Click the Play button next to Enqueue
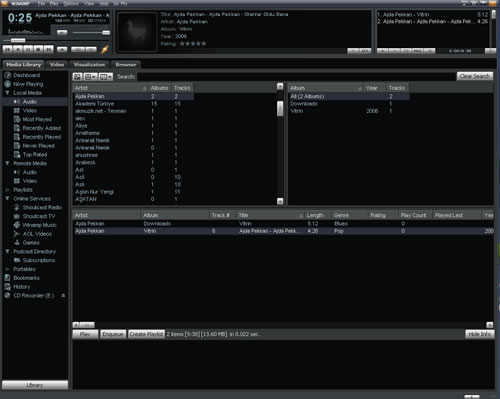 85,334
